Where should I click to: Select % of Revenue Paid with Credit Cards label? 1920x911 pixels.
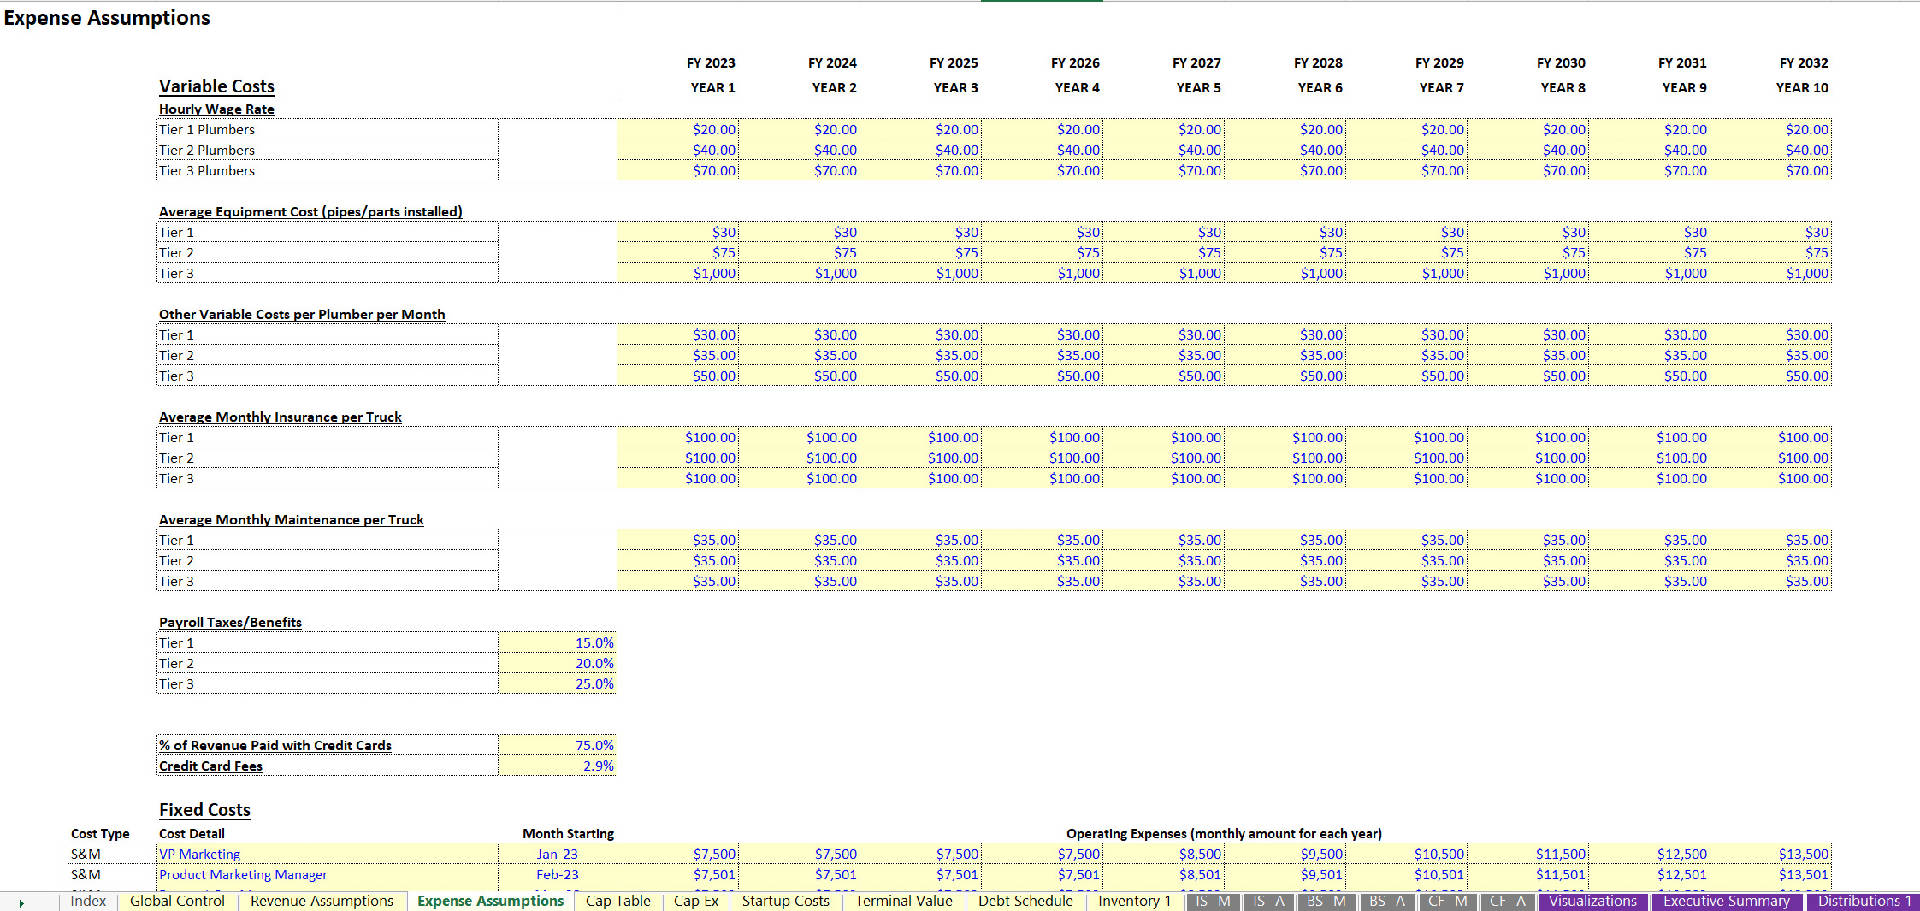(x=275, y=745)
